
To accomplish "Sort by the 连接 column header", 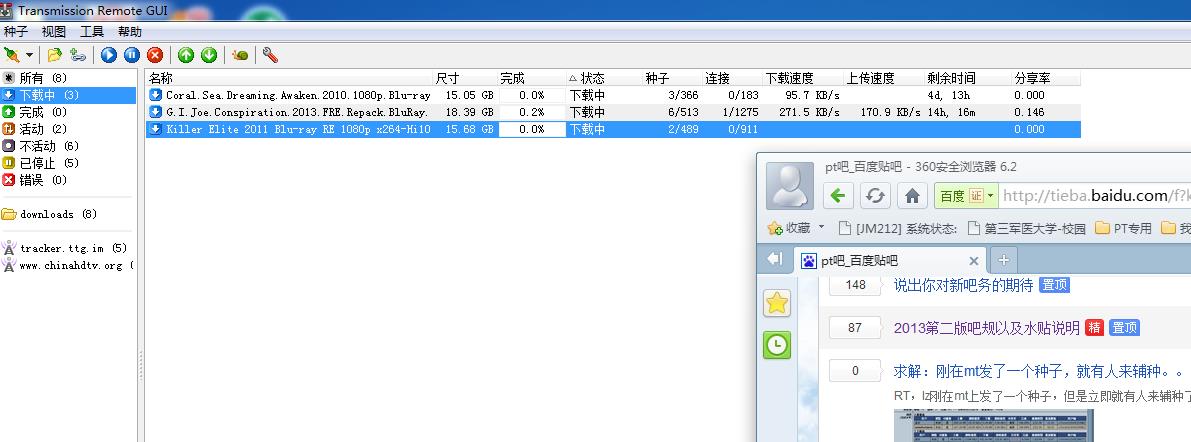I will pos(732,78).
